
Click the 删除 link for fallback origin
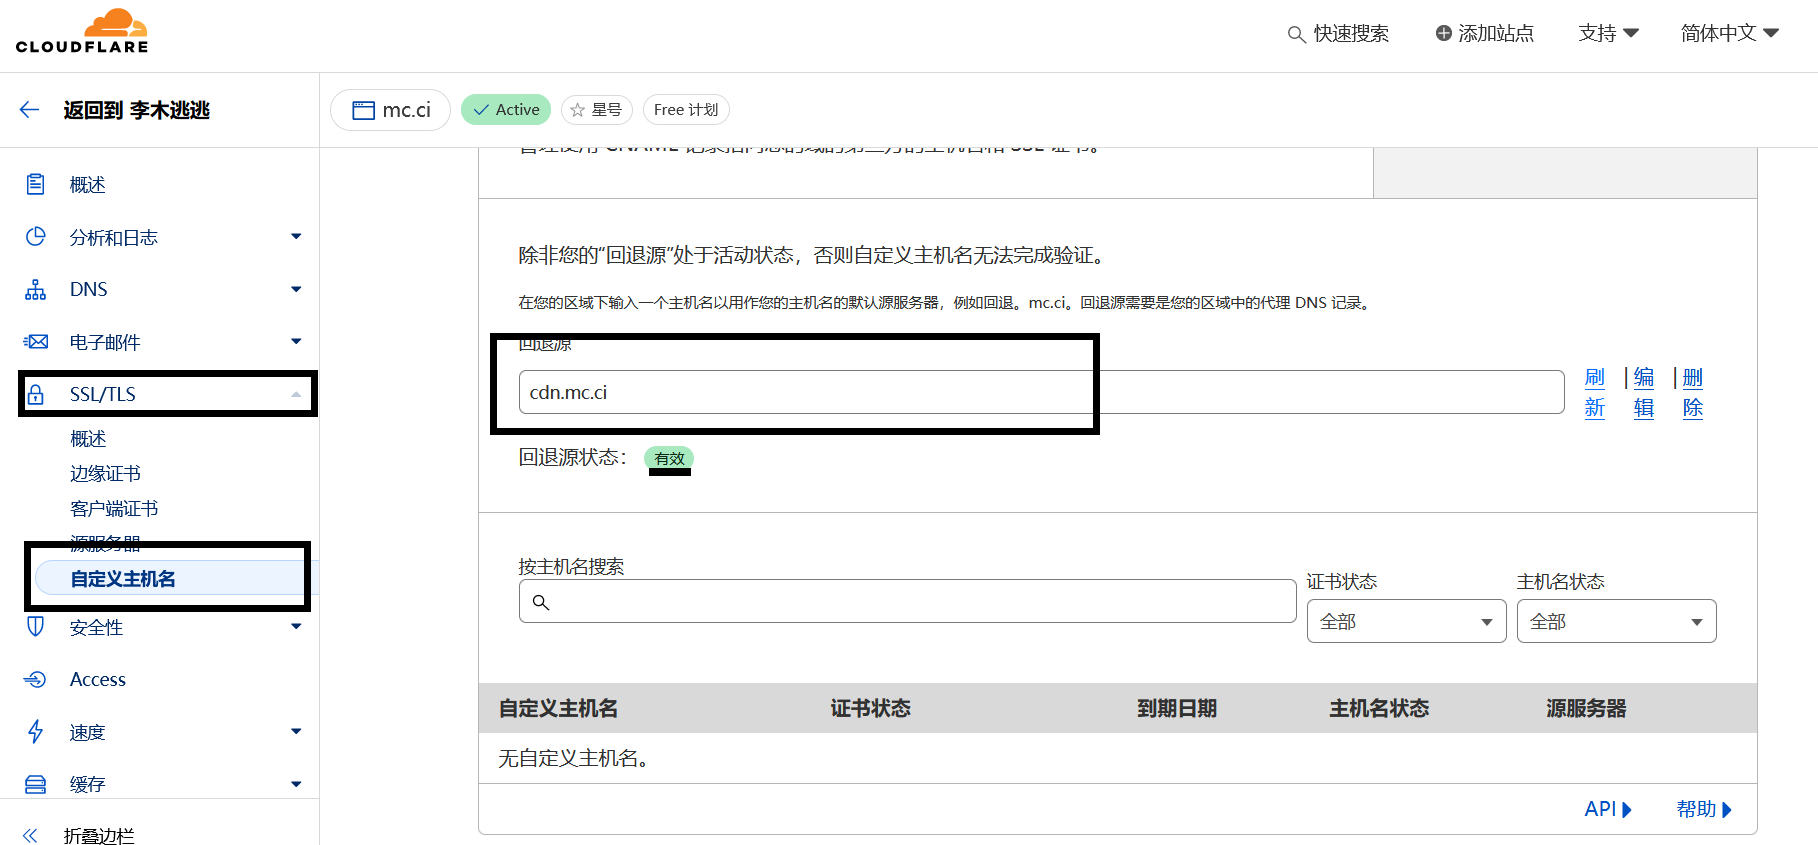click(1693, 393)
